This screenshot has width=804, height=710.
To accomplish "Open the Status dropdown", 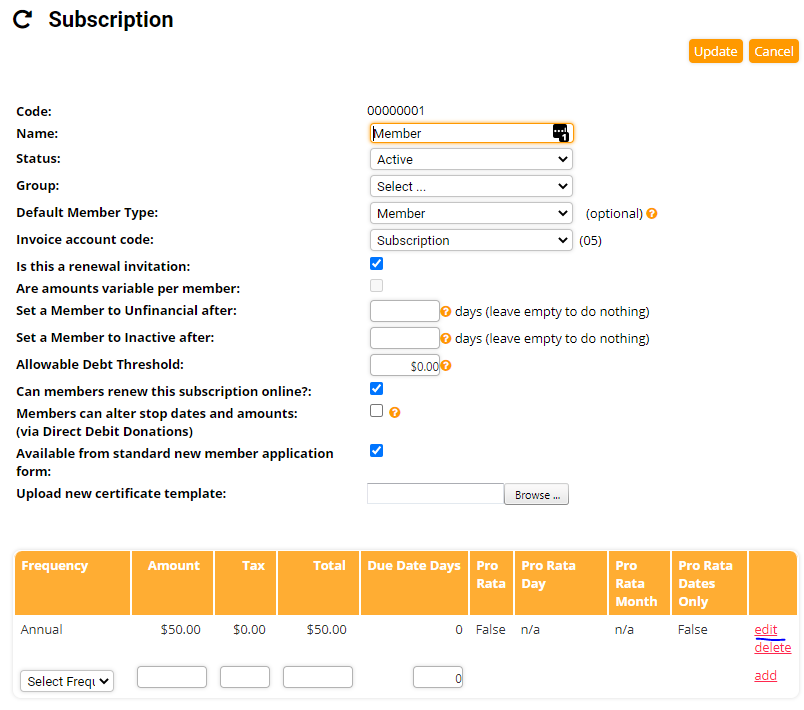I will (x=470, y=159).
